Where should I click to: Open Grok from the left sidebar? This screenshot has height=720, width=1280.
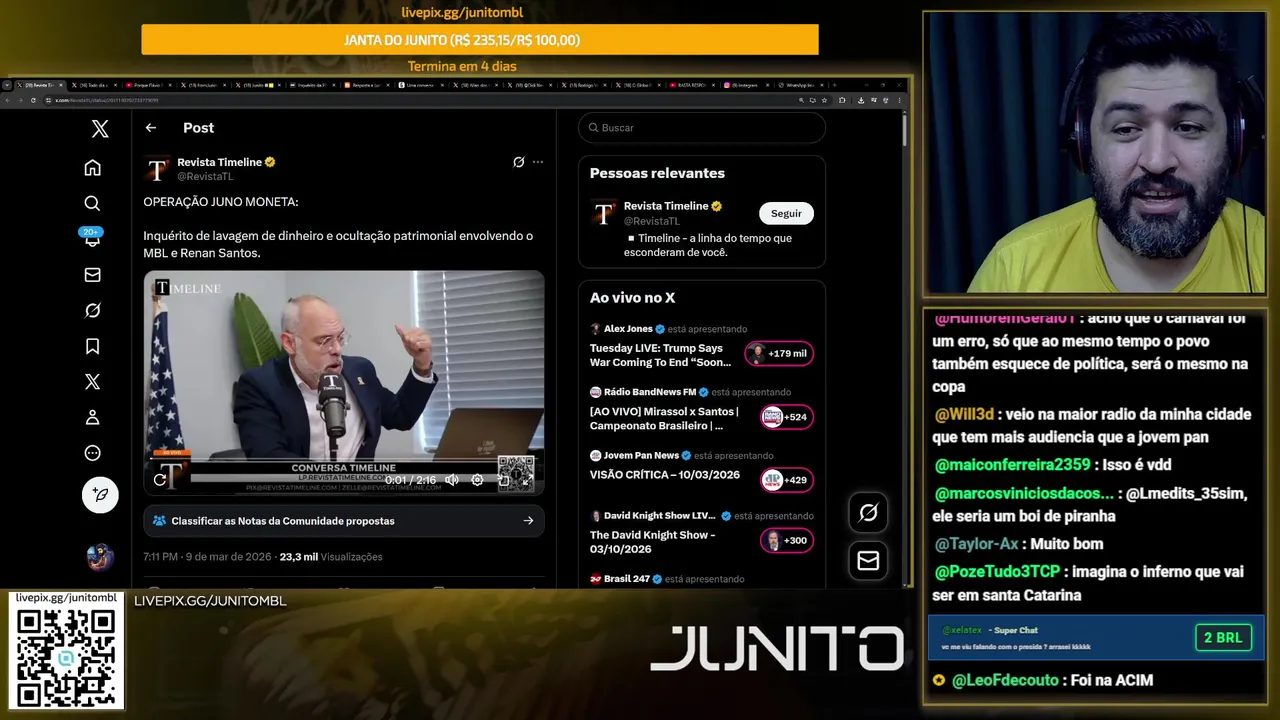(92, 310)
